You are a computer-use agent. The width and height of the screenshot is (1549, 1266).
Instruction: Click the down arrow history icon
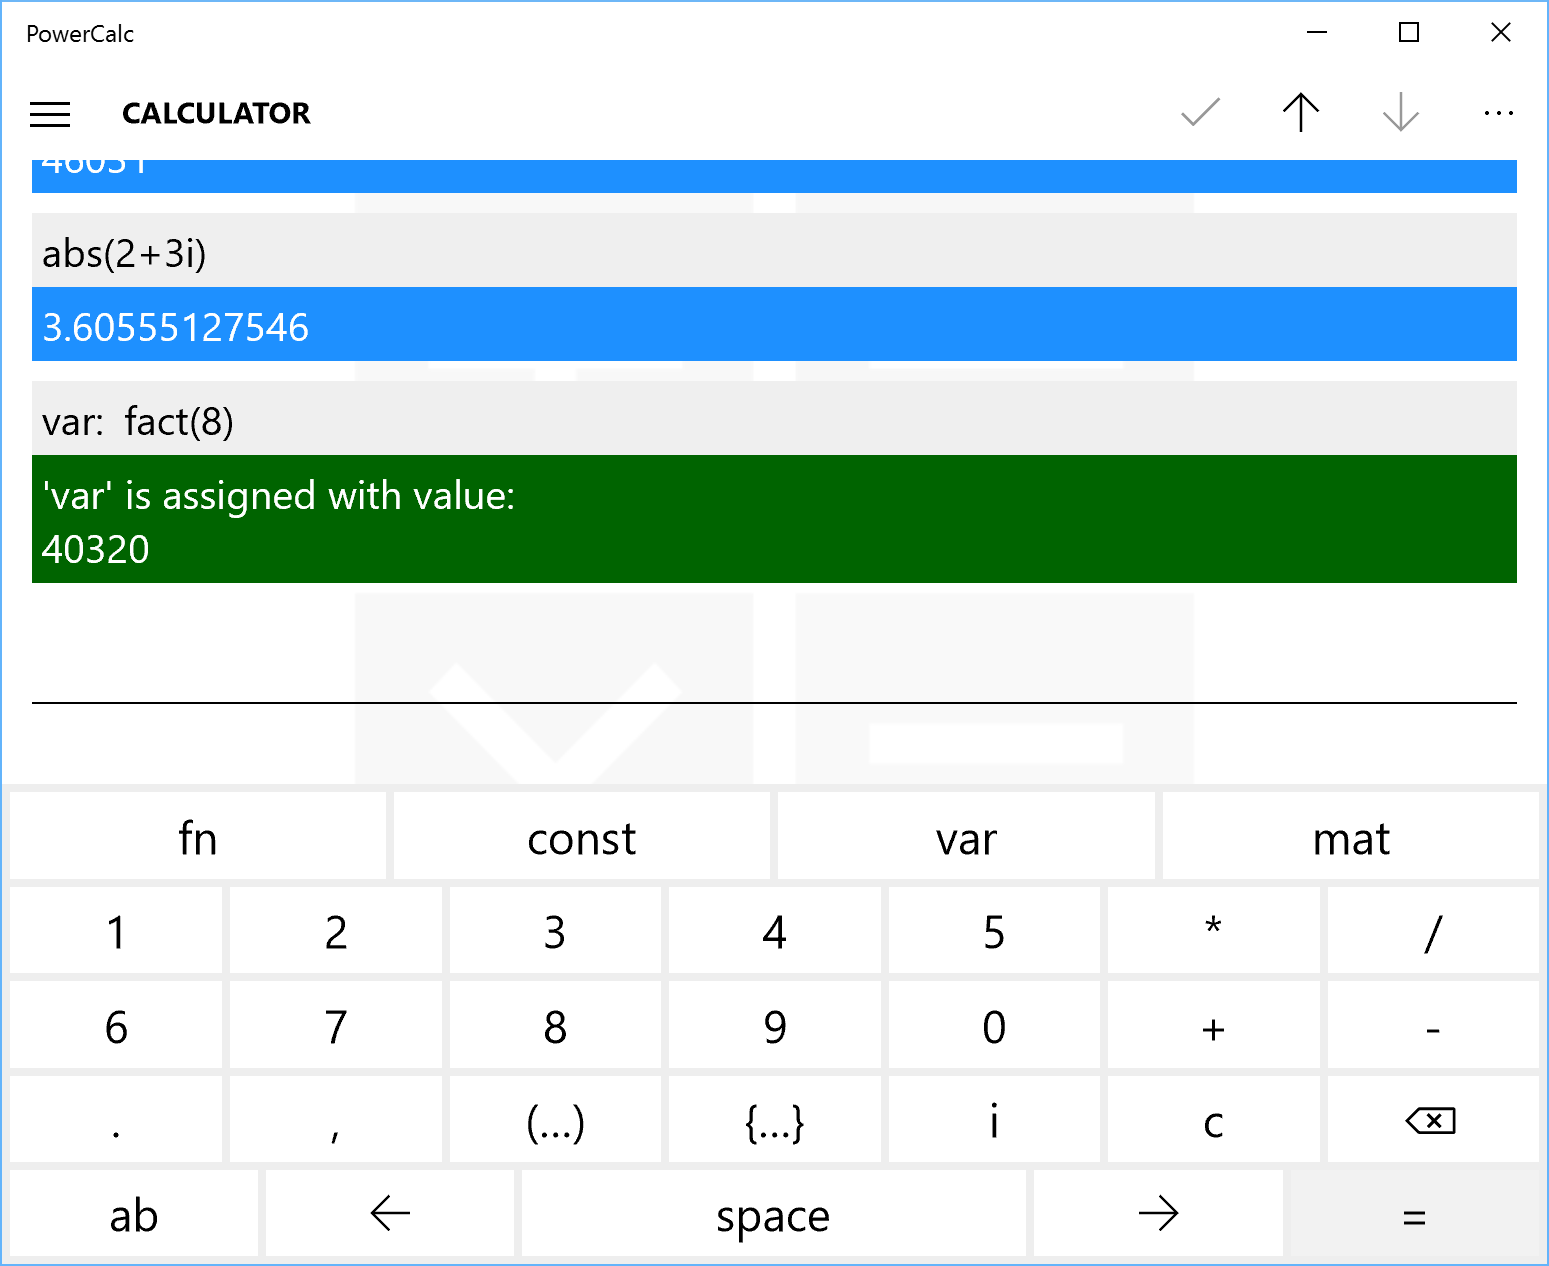click(x=1399, y=113)
